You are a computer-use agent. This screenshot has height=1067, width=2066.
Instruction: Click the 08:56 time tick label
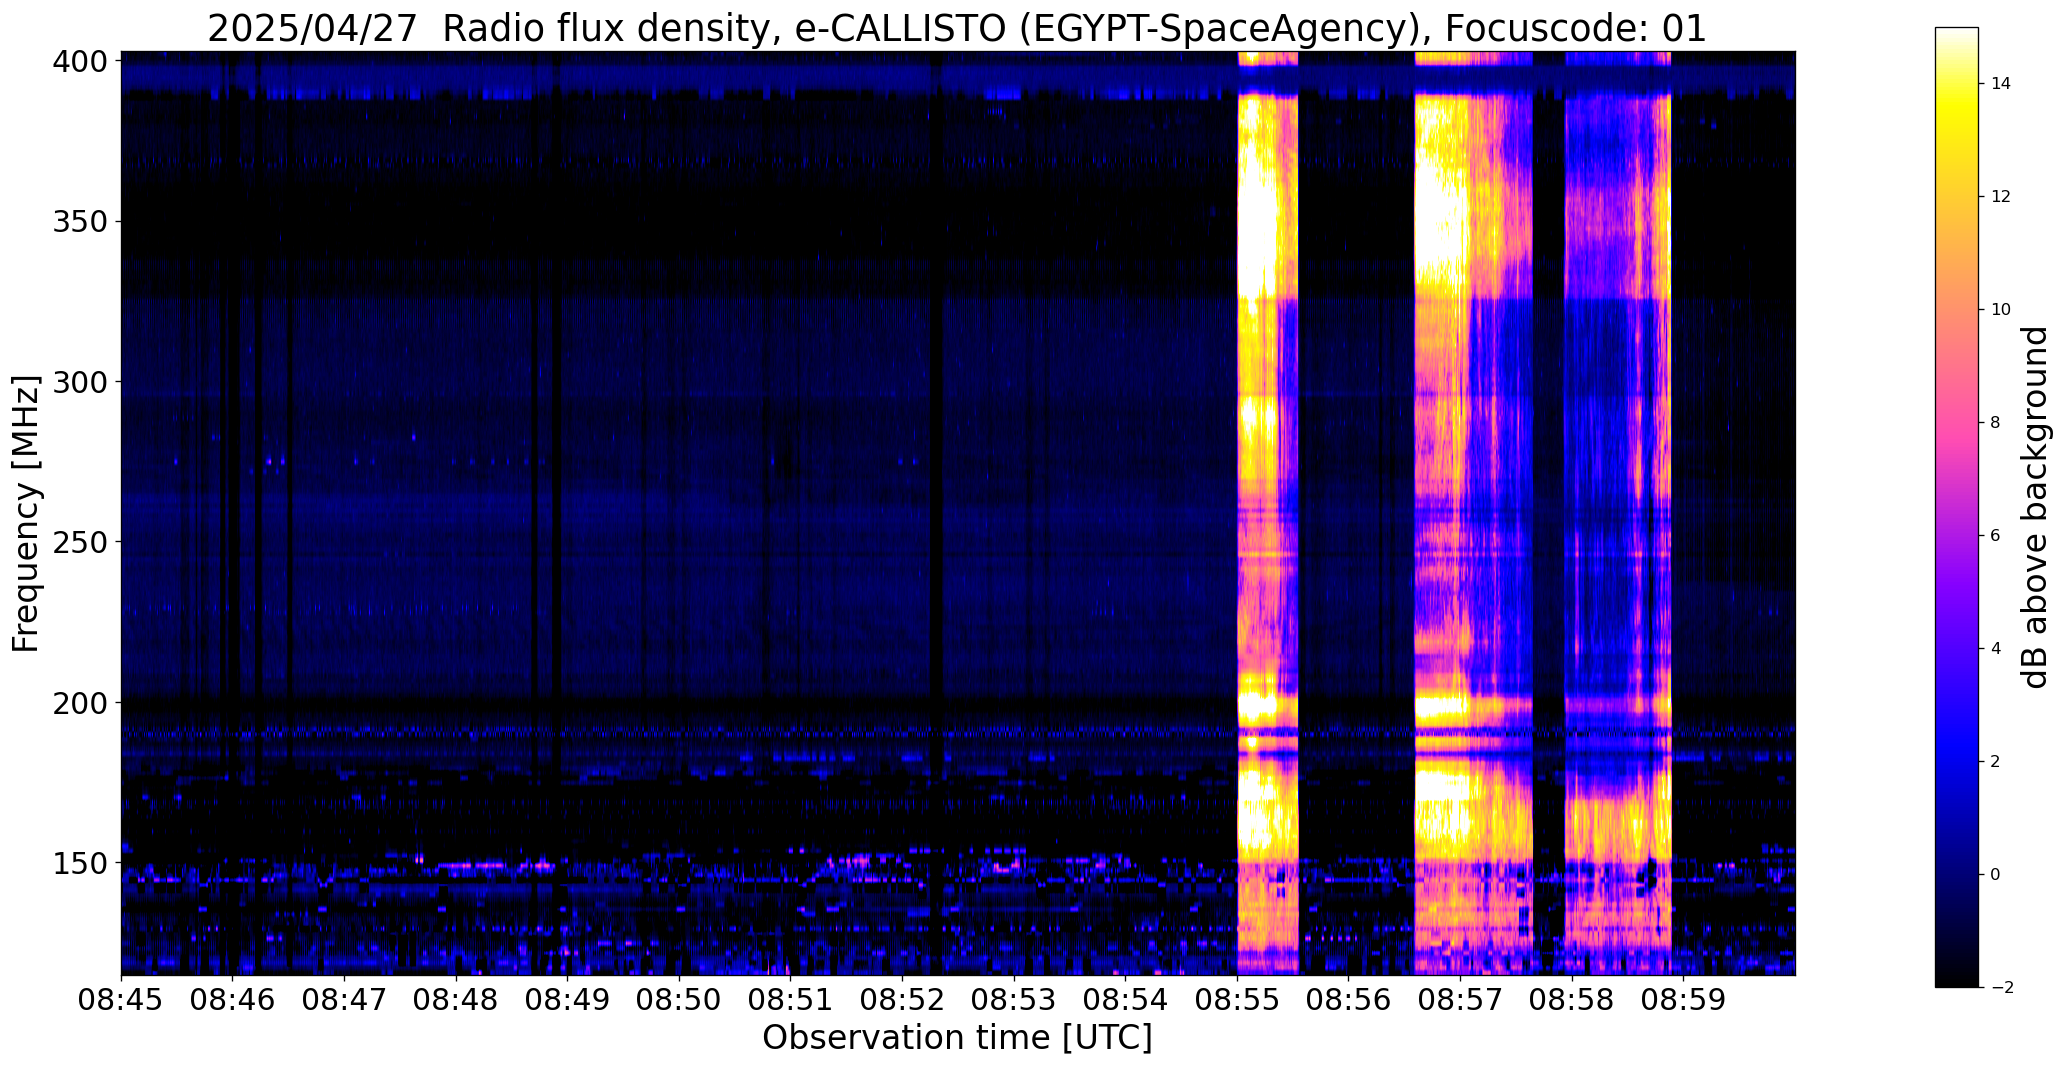pyautogui.click(x=1349, y=1000)
